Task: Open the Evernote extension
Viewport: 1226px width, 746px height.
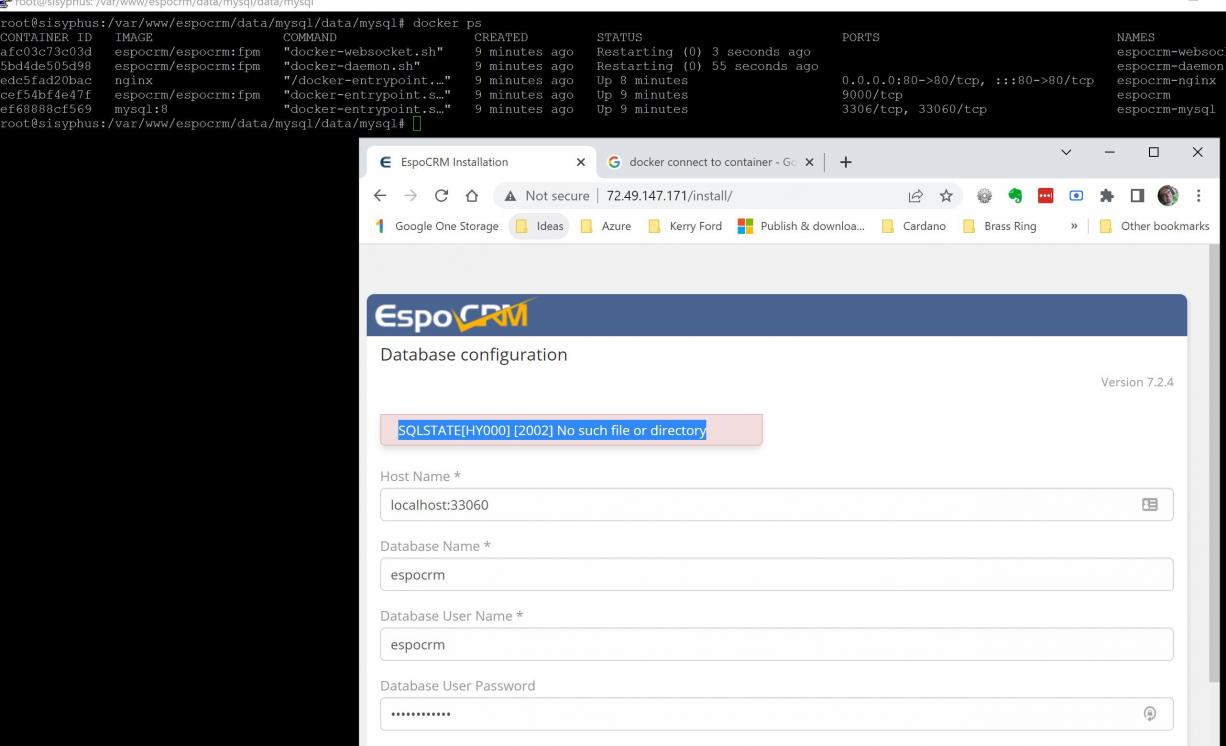Action: pyautogui.click(x=1016, y=196)
